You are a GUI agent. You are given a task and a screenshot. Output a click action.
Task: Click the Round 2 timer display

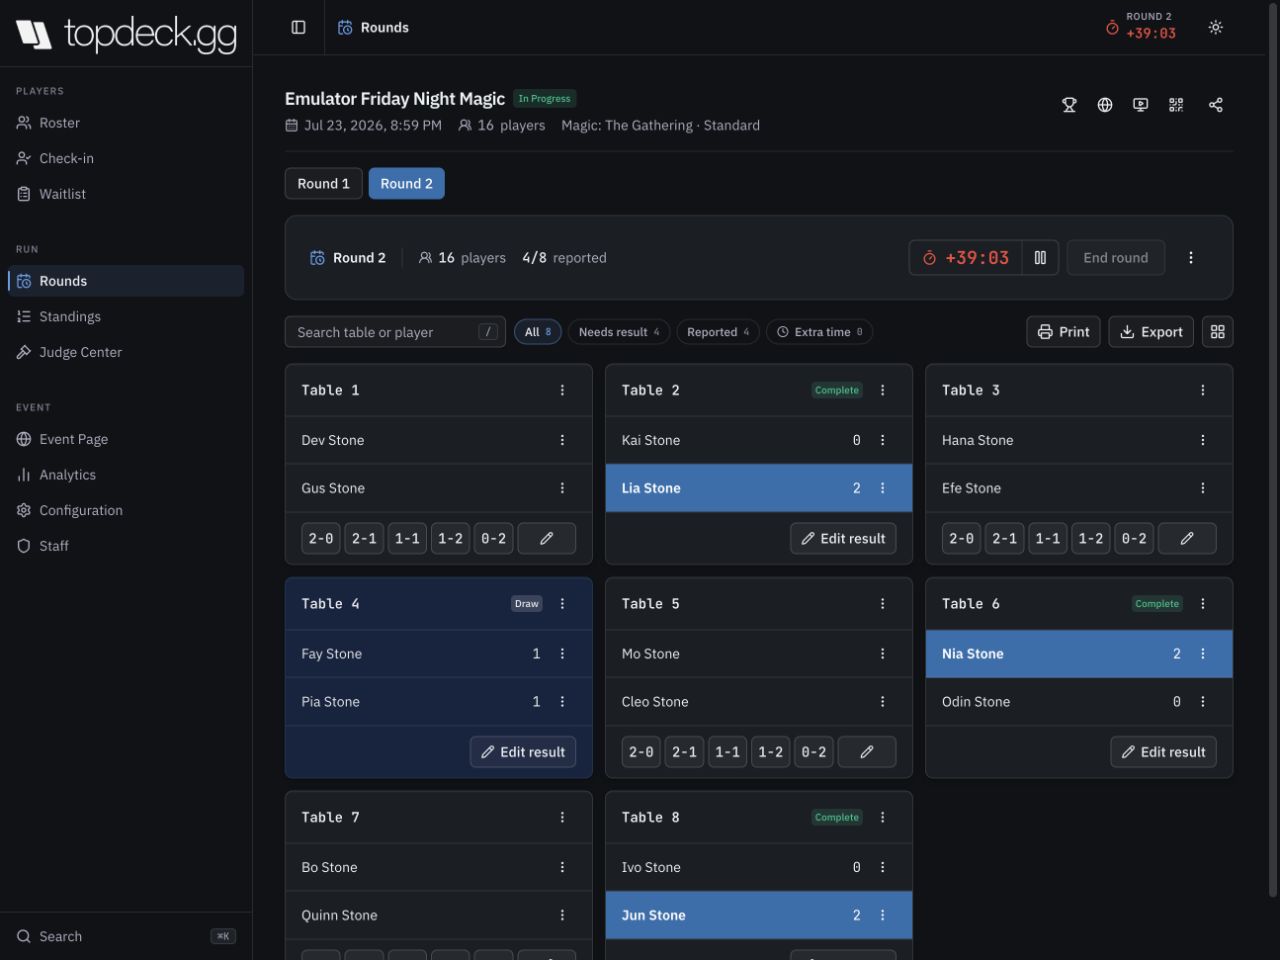pos(966,258)
